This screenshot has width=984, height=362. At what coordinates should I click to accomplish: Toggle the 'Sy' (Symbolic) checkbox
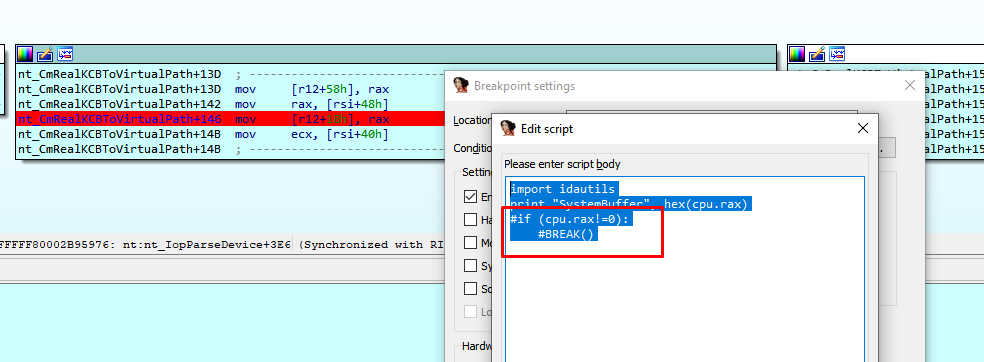[x=470, y=265]
